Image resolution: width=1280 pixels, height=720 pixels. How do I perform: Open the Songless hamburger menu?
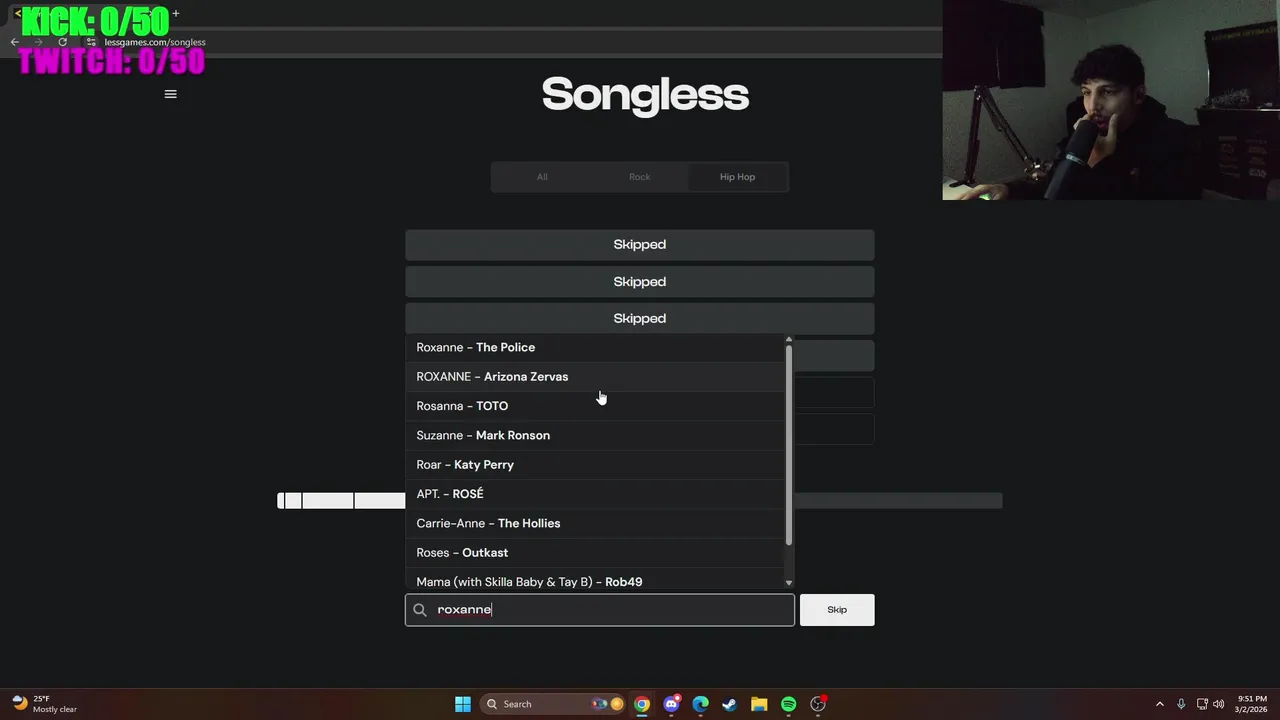[170, 94]
